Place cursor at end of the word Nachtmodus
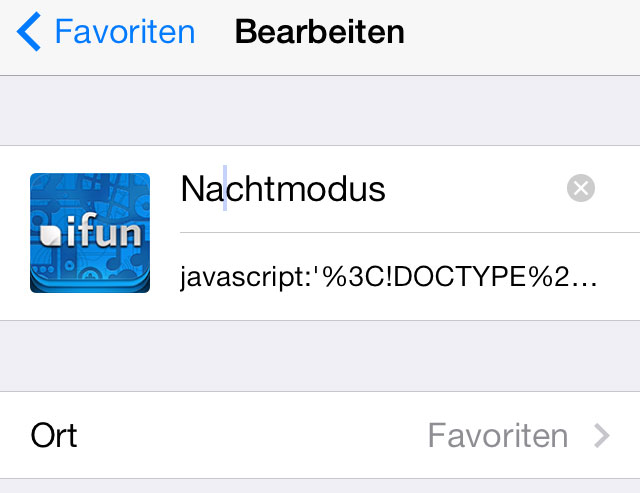 (386, 189)
